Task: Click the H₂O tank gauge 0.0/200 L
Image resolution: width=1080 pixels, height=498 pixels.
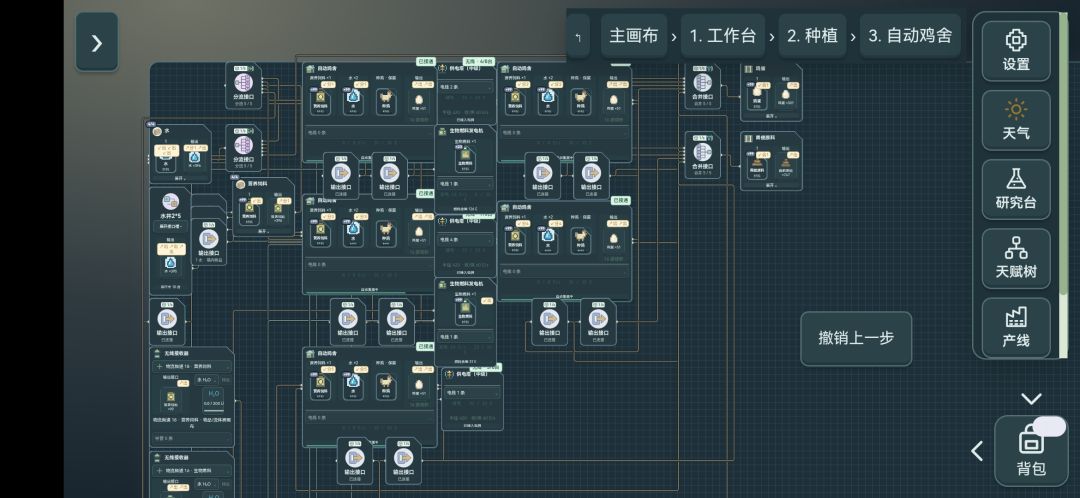Action: coord(214,399)
